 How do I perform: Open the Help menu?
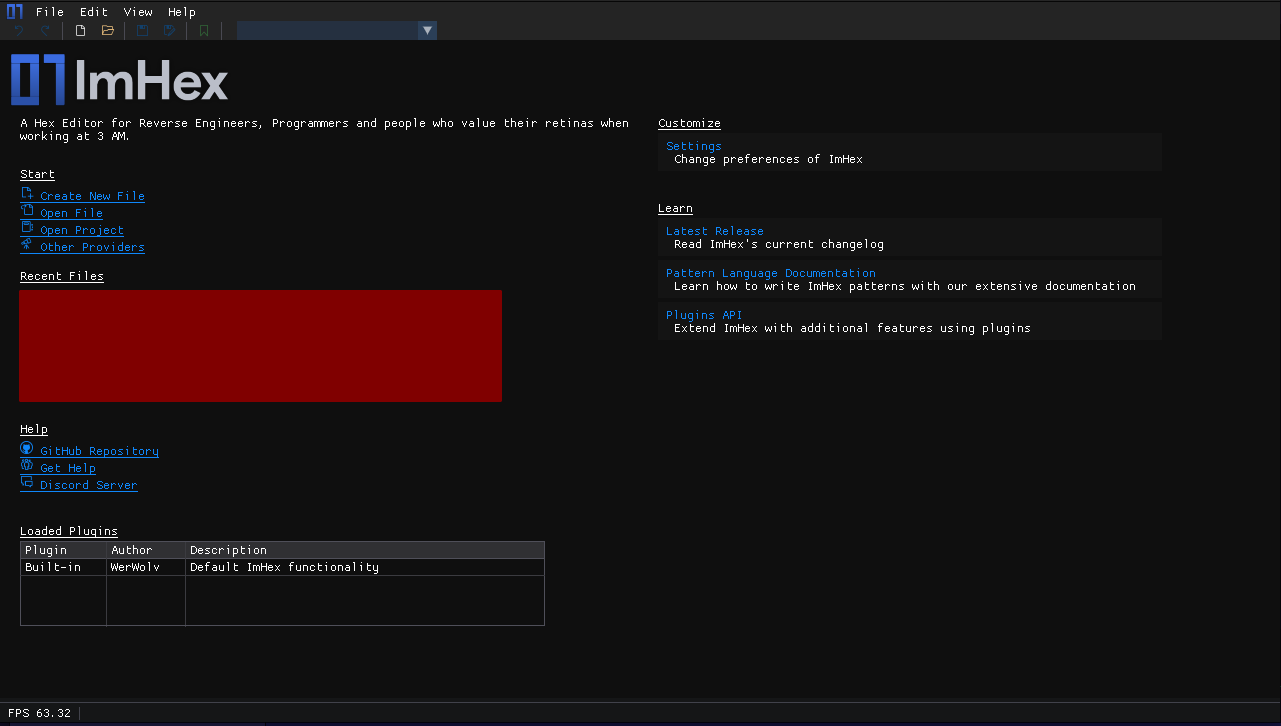click(182, 12)
